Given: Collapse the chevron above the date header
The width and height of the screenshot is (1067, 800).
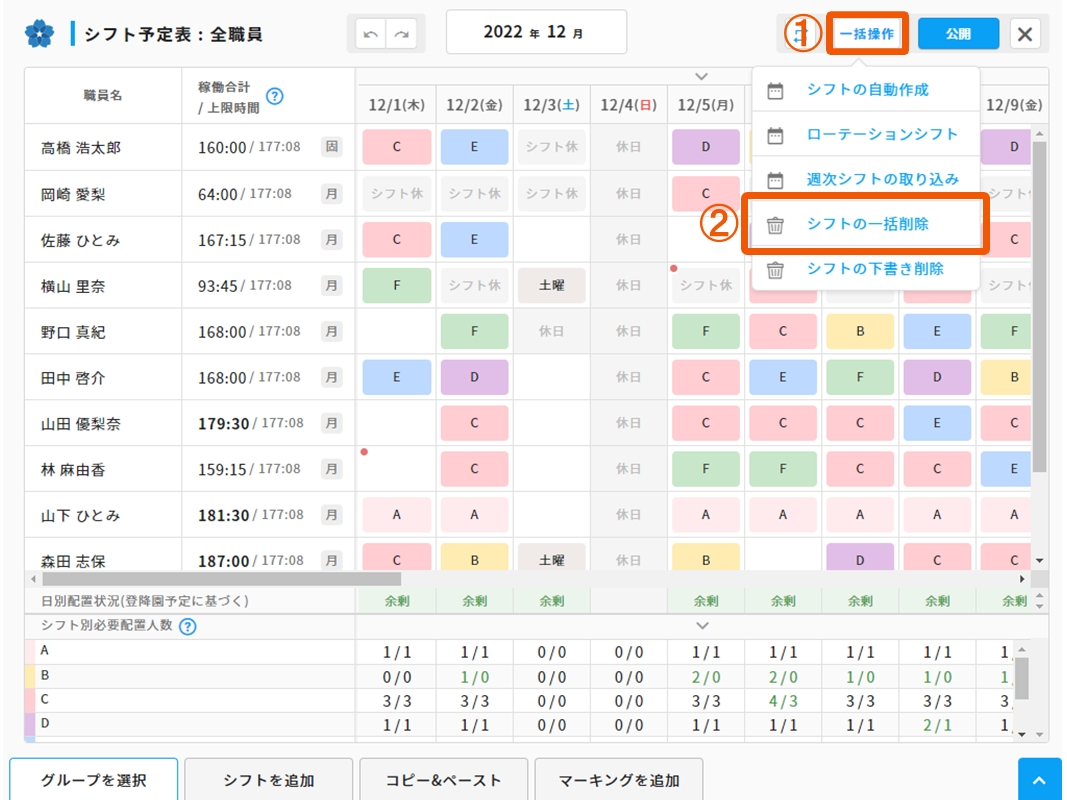Looking at the screenshot, I should tap(702, 76).
